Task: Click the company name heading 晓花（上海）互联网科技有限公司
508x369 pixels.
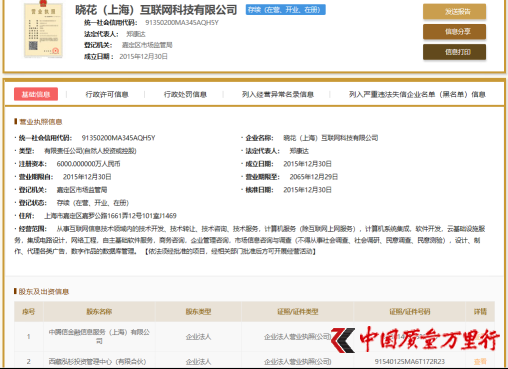Action: click(156, 10)
